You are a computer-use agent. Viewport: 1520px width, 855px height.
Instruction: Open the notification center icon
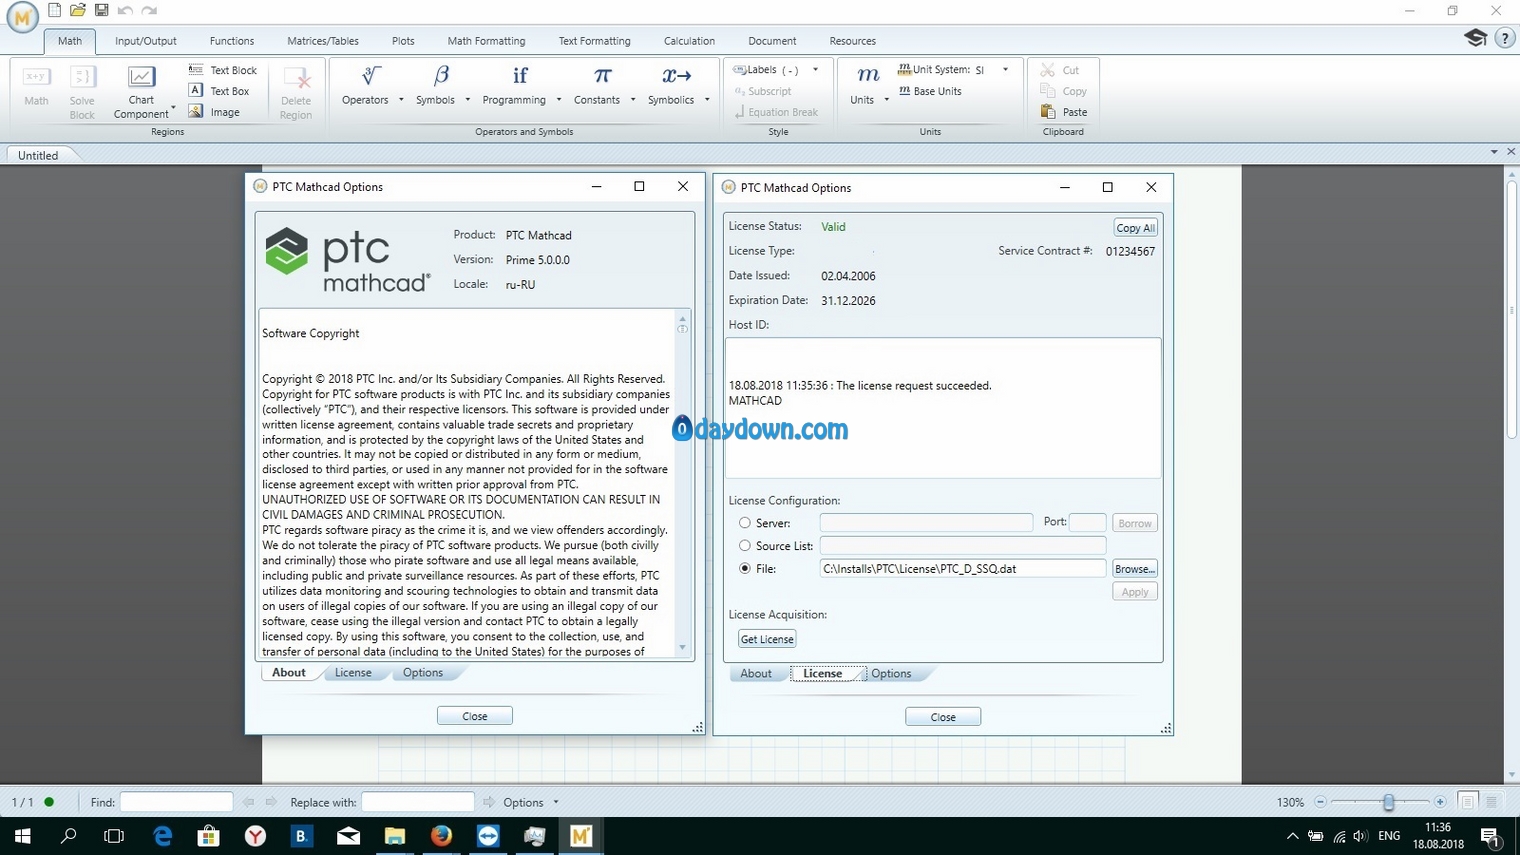(1490, 836)
